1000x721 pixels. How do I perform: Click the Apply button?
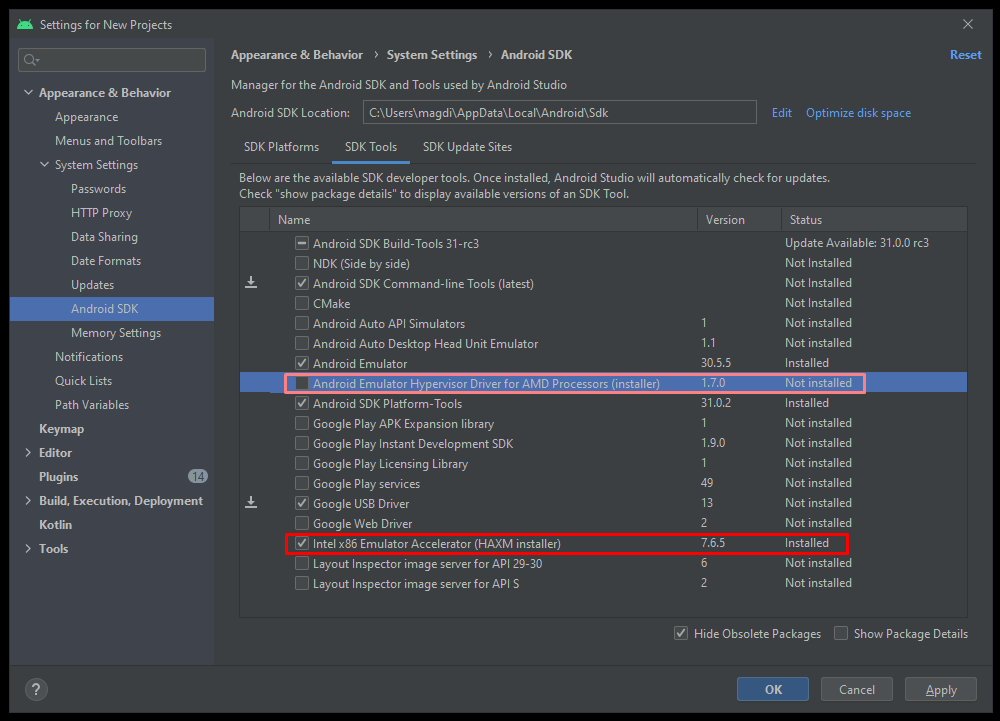click(x=941, y=689)
